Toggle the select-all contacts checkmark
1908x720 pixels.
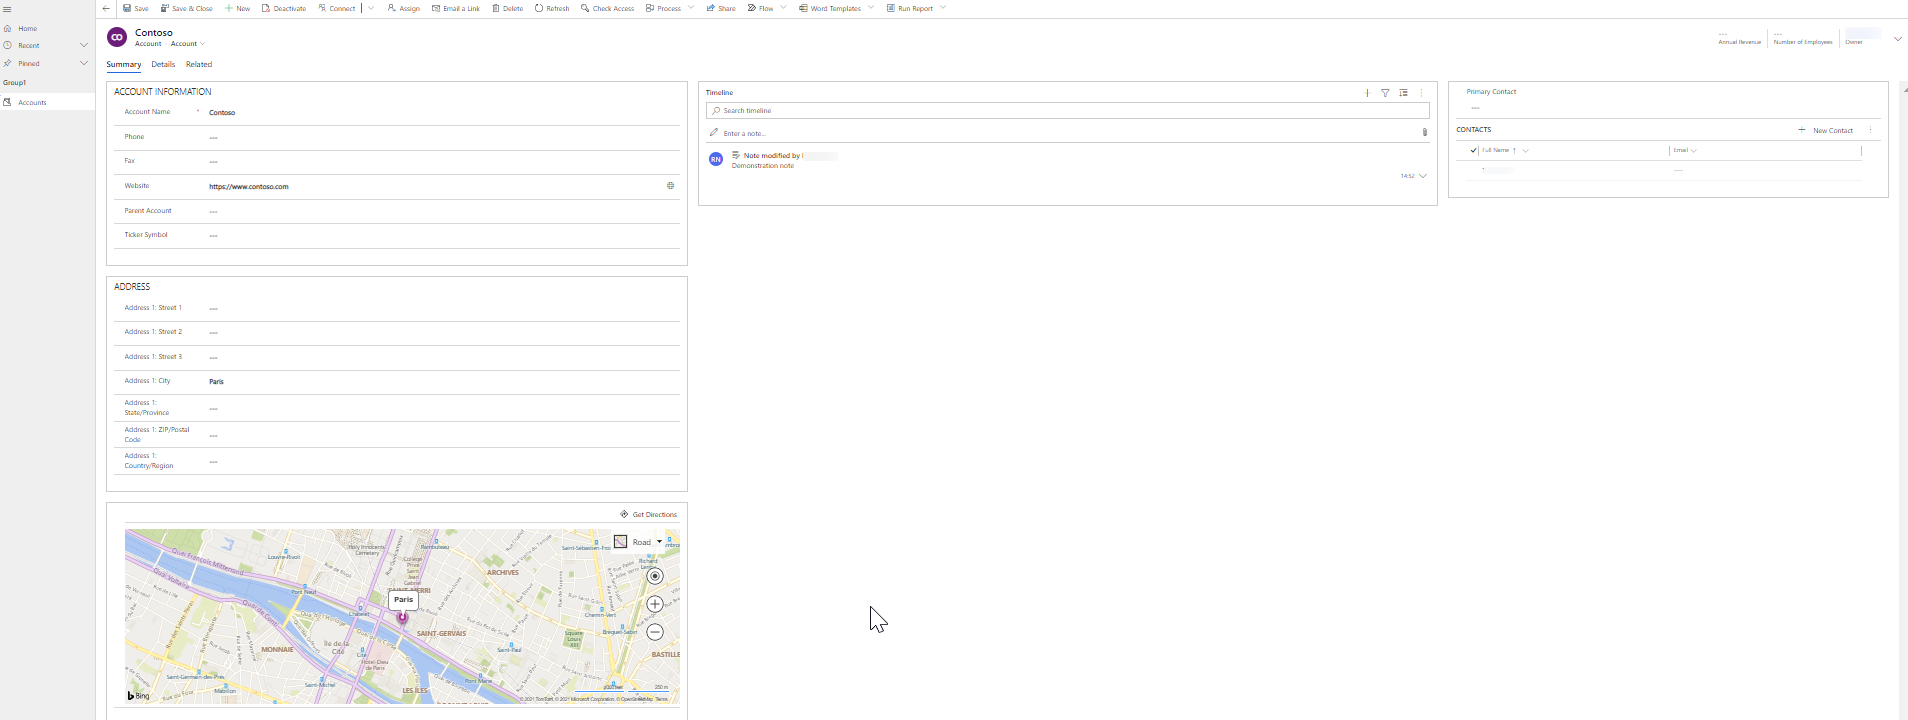pos(1473,150)
